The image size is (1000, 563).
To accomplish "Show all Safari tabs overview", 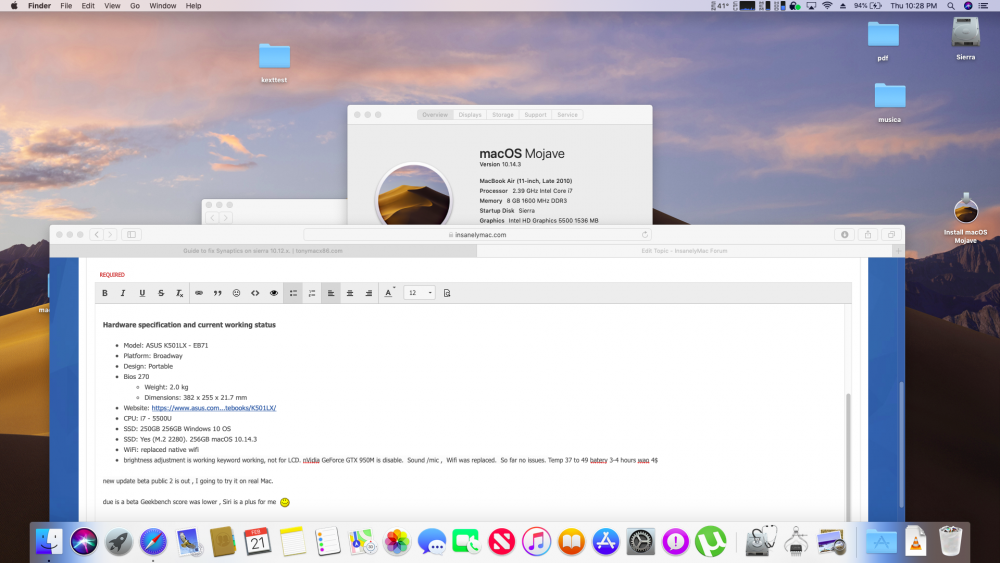I will click(x=892, y=235).
